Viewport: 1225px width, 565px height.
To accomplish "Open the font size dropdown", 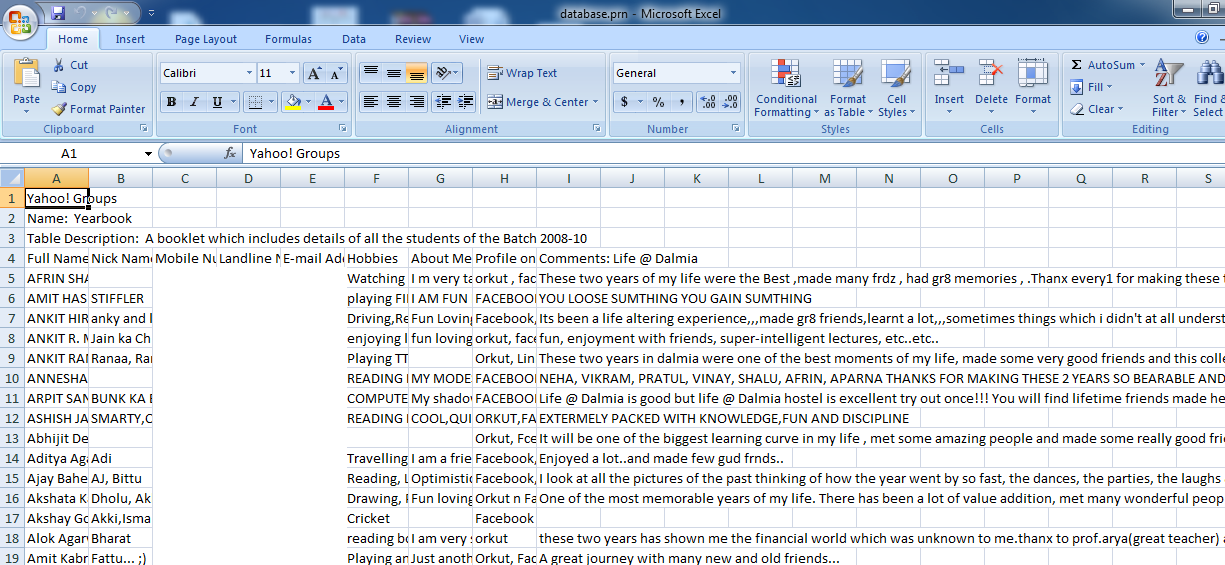I will [292, 73].
